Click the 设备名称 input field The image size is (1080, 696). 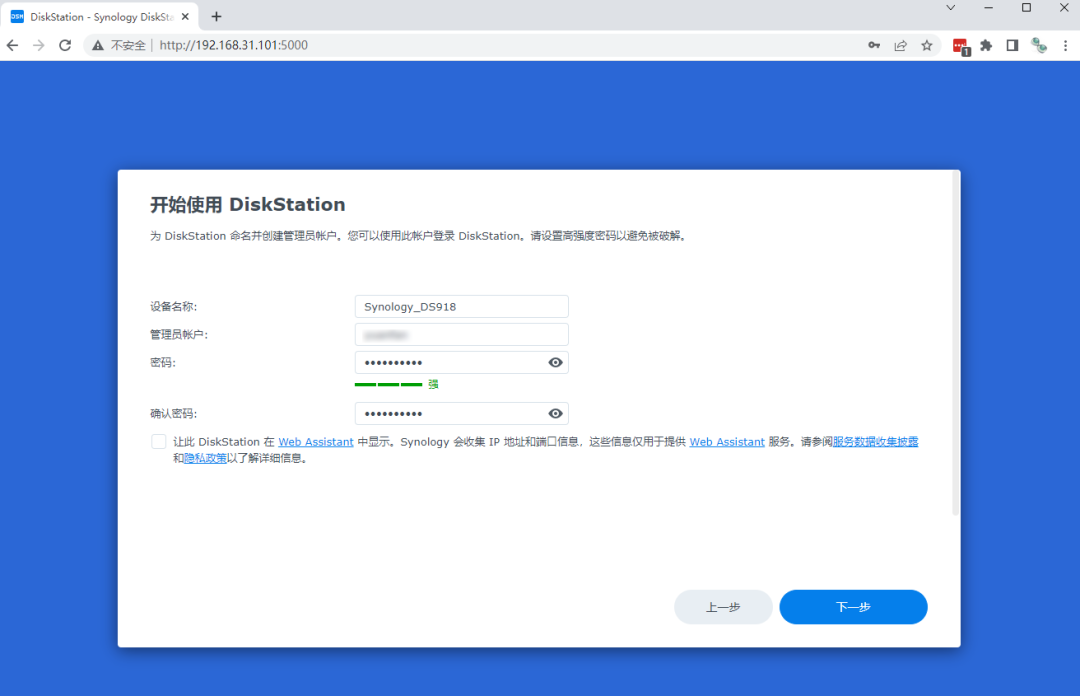pyautogui.click(x=461, y=307)
